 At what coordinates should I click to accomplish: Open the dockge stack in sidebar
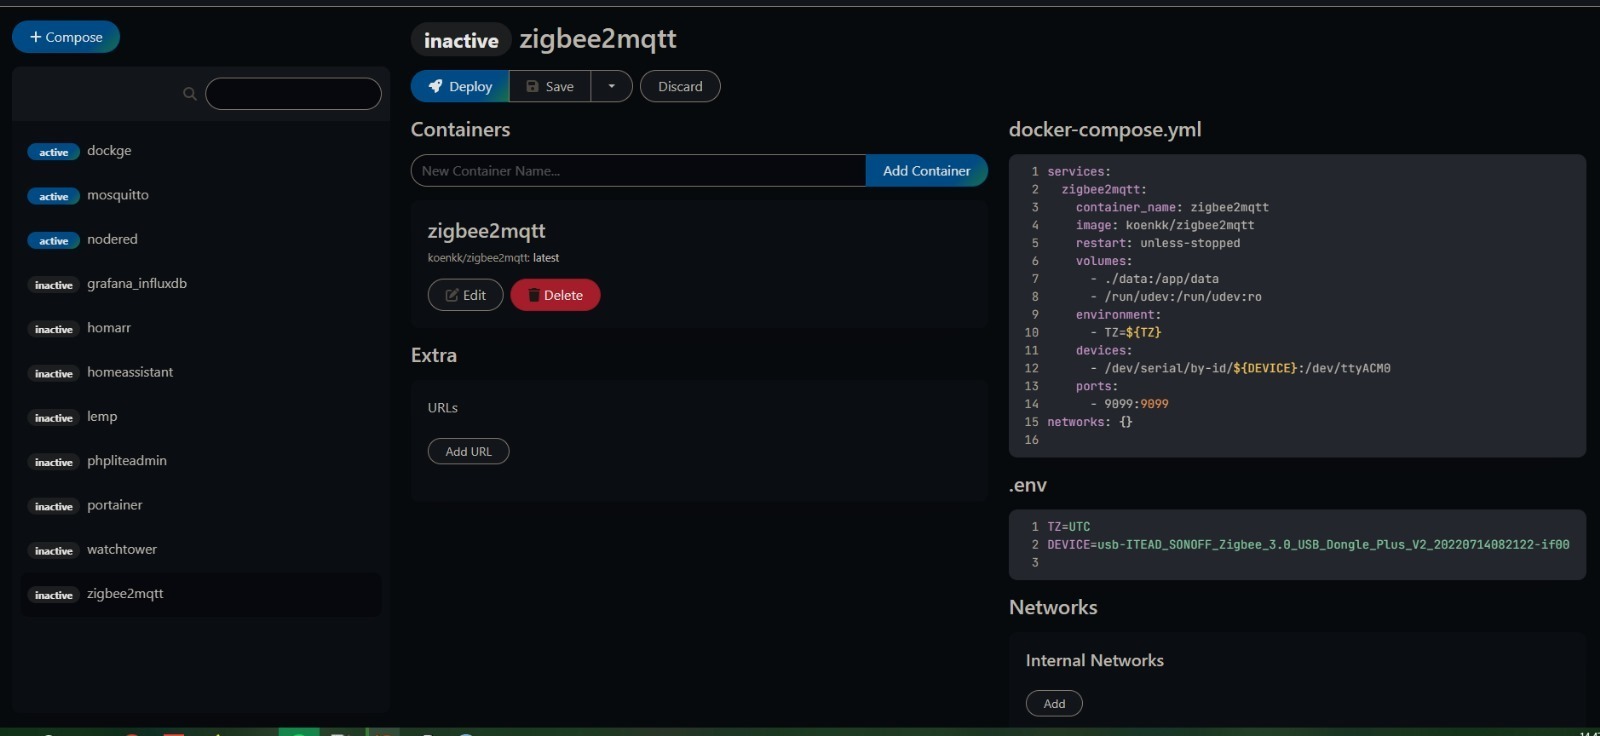[109, 151]
